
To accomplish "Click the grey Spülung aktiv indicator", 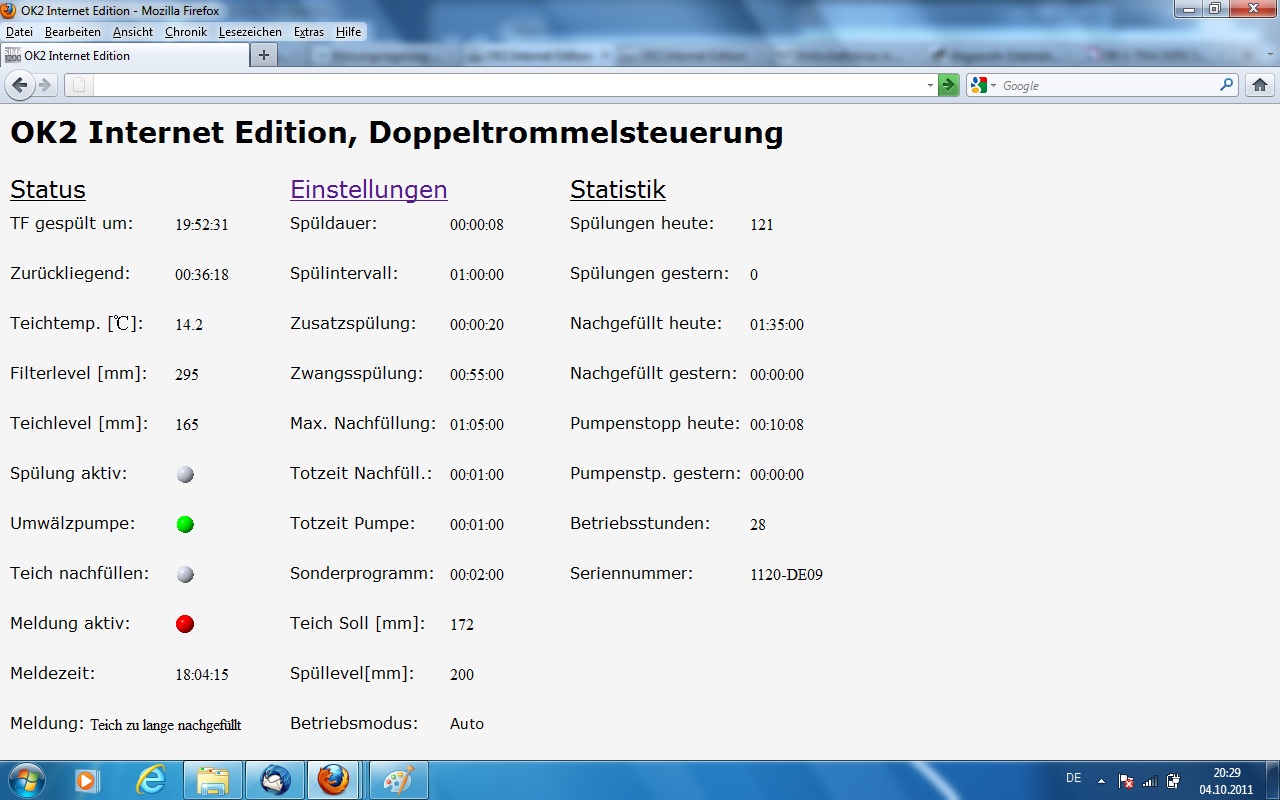I will pyautogui.click(x=185, y=474).
